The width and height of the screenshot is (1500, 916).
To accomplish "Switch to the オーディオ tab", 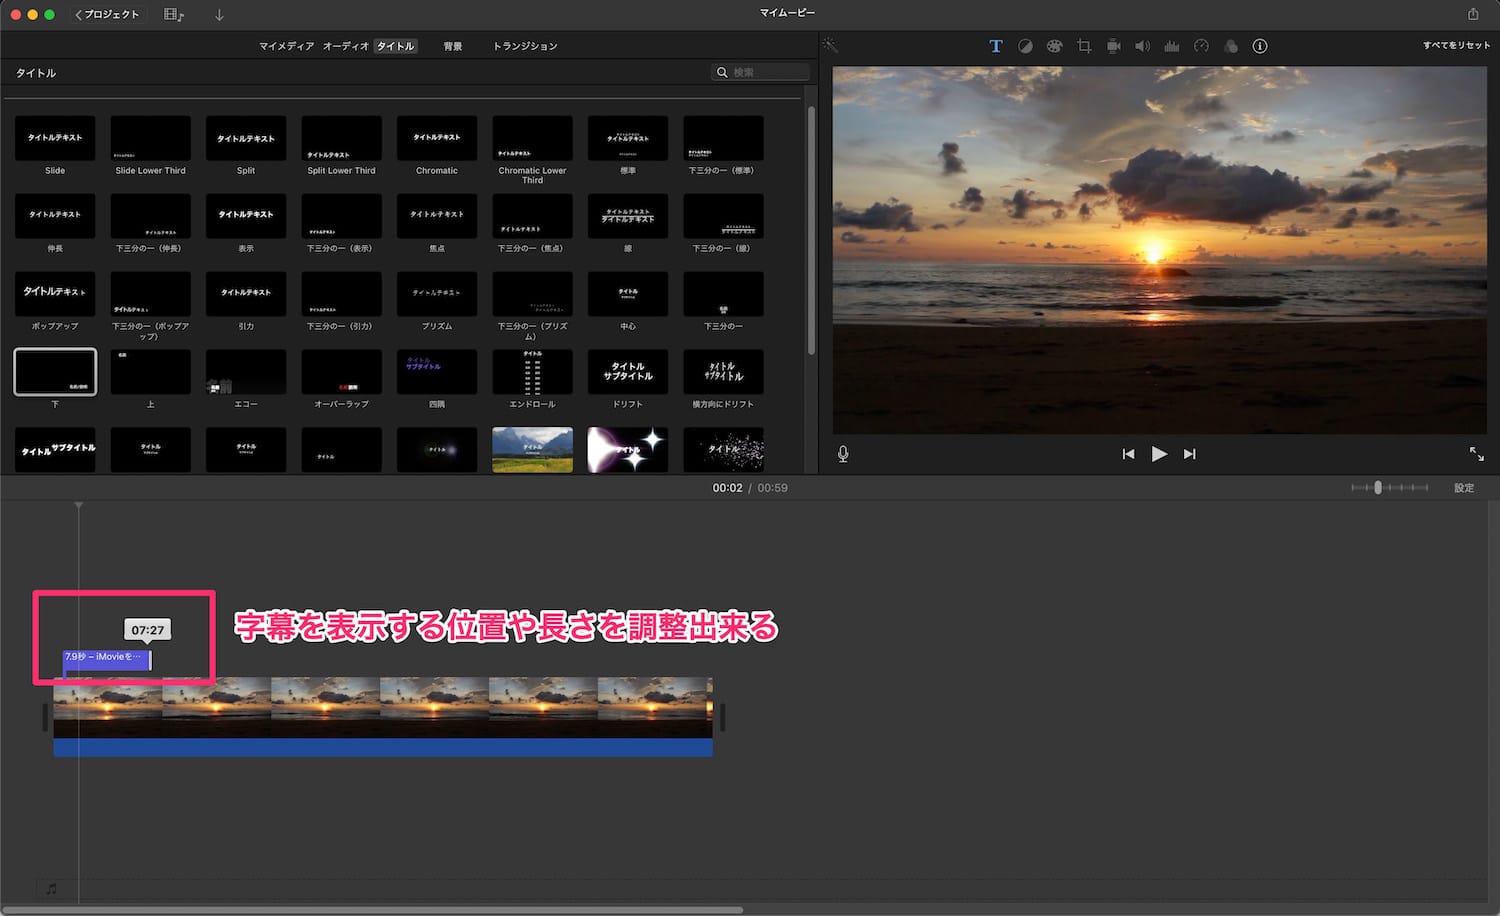I will (345, 46).
